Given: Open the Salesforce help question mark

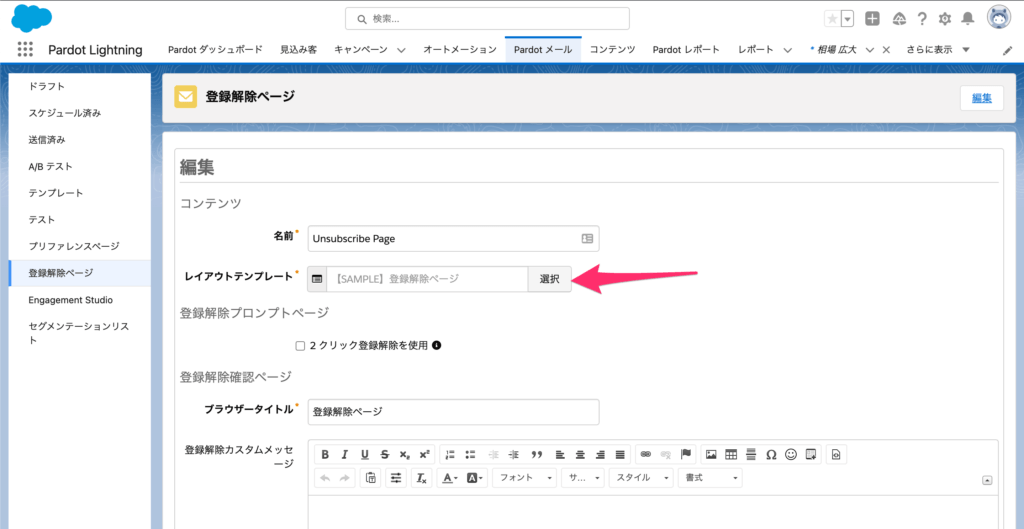Looking at the screenshot, I should [x=921, y=19].
